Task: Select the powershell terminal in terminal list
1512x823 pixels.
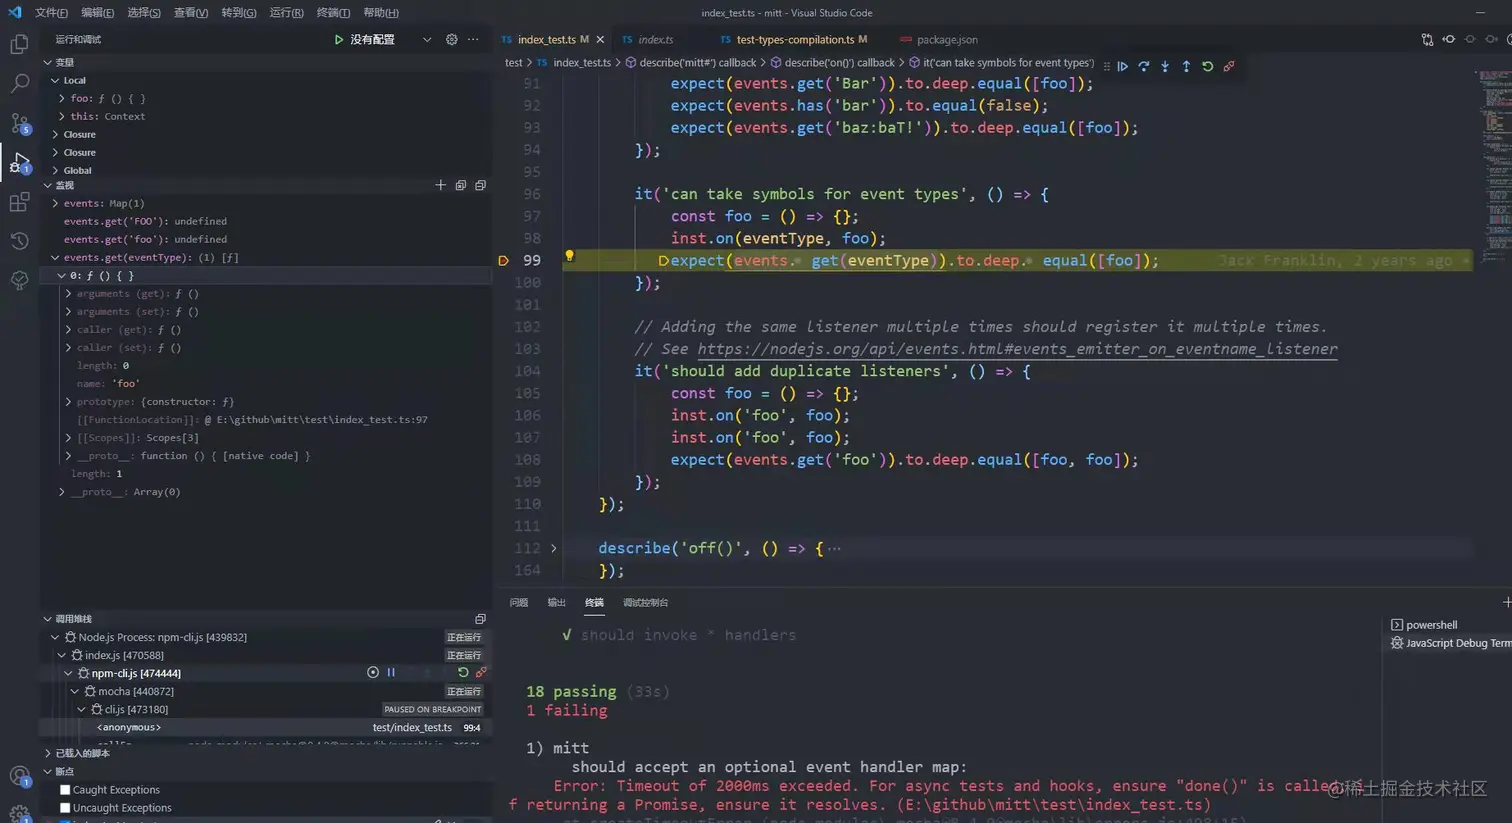Action: [1431, 625]
